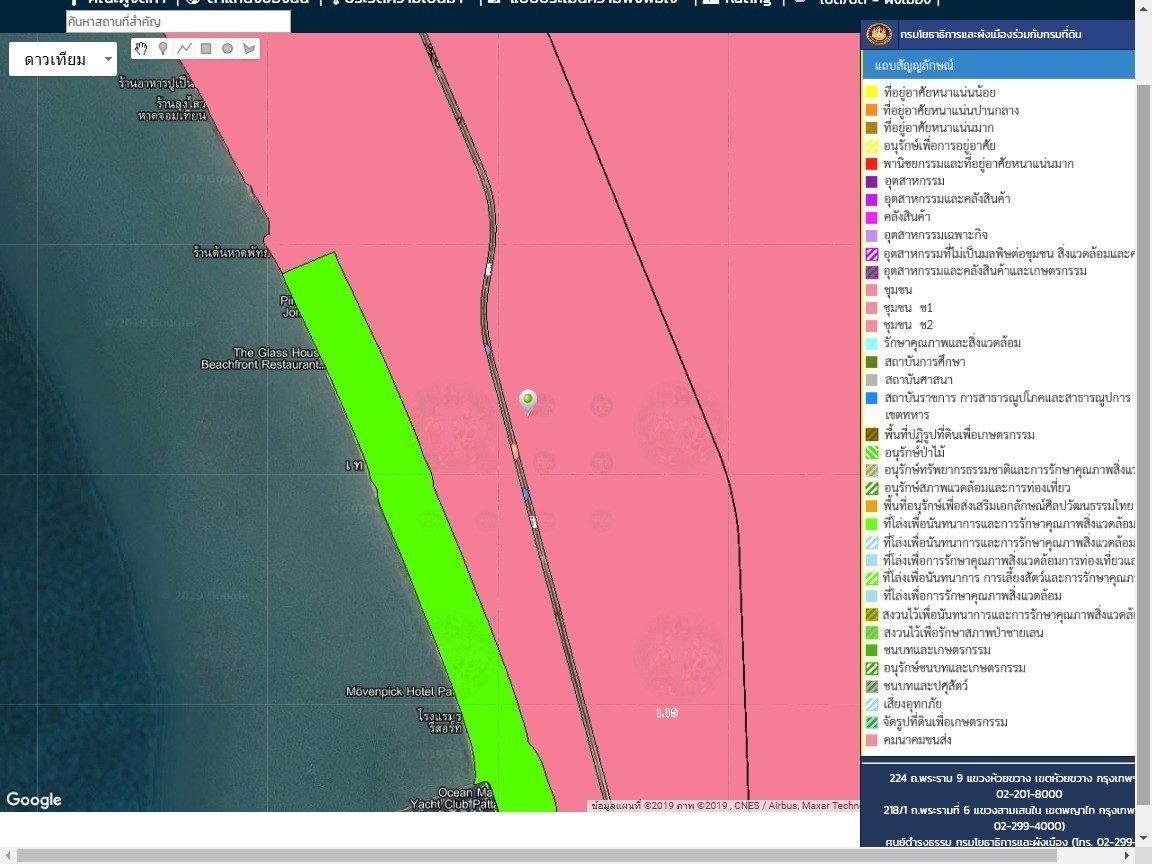Pick the rectangle drawing tool
The height and width of the screenshot is (864, 1152).
[x=206, y=48]
